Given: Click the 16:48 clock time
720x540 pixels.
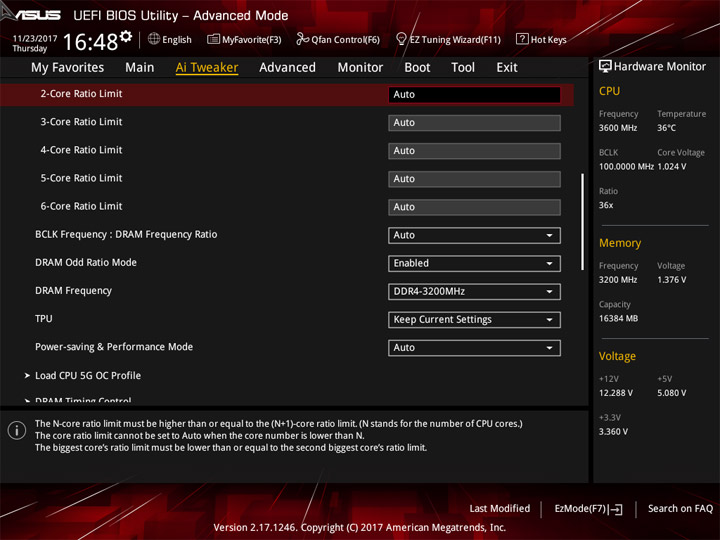Looking at the screenshot, I should [90, 42].
